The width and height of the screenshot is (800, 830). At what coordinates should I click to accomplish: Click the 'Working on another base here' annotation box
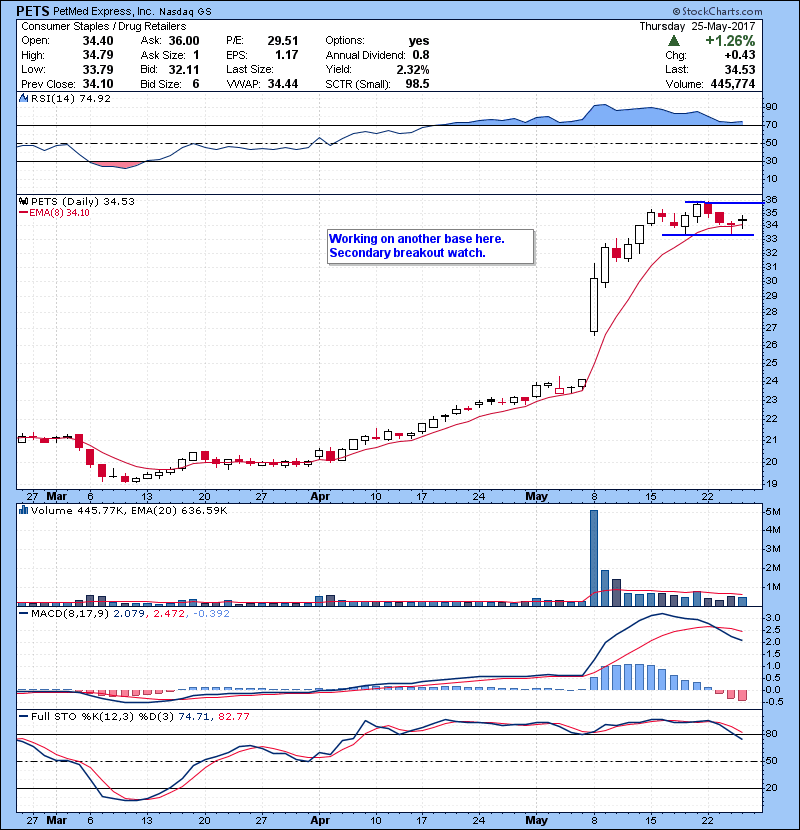[x=430, y=246]
